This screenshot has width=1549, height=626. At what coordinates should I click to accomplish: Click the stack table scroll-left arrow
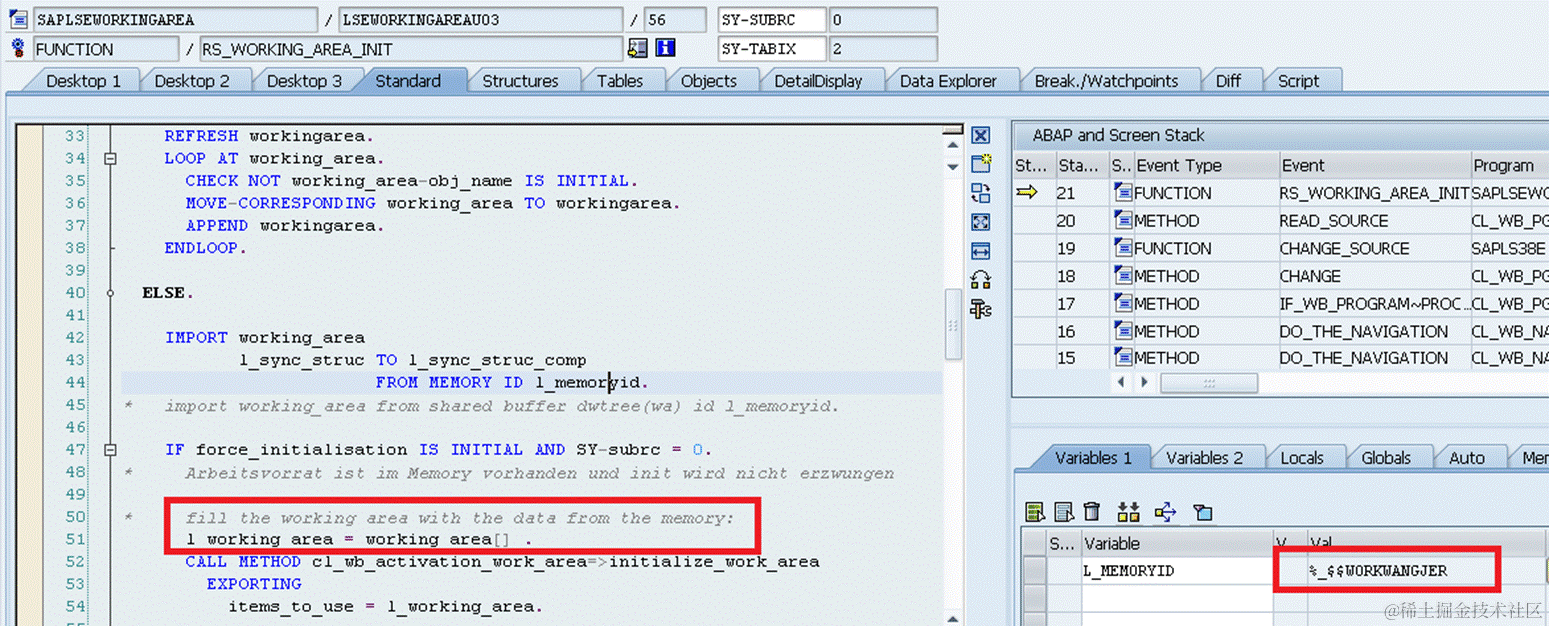coord(1121,382)
